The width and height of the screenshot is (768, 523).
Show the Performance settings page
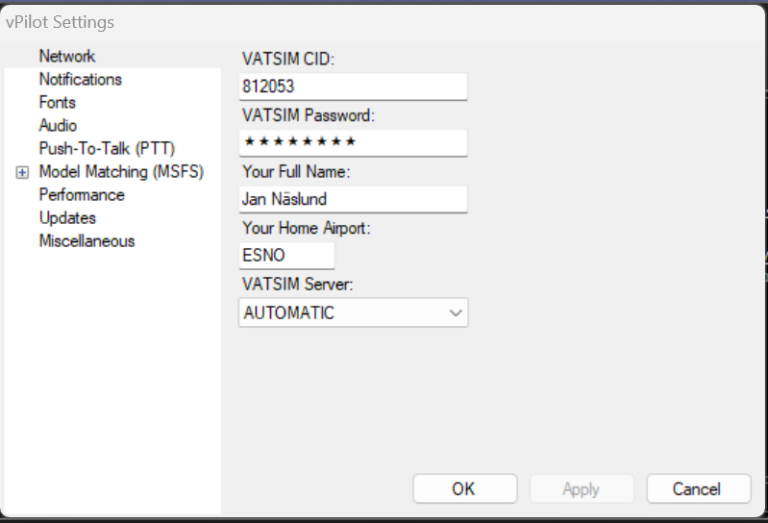[x=82, y=195]
